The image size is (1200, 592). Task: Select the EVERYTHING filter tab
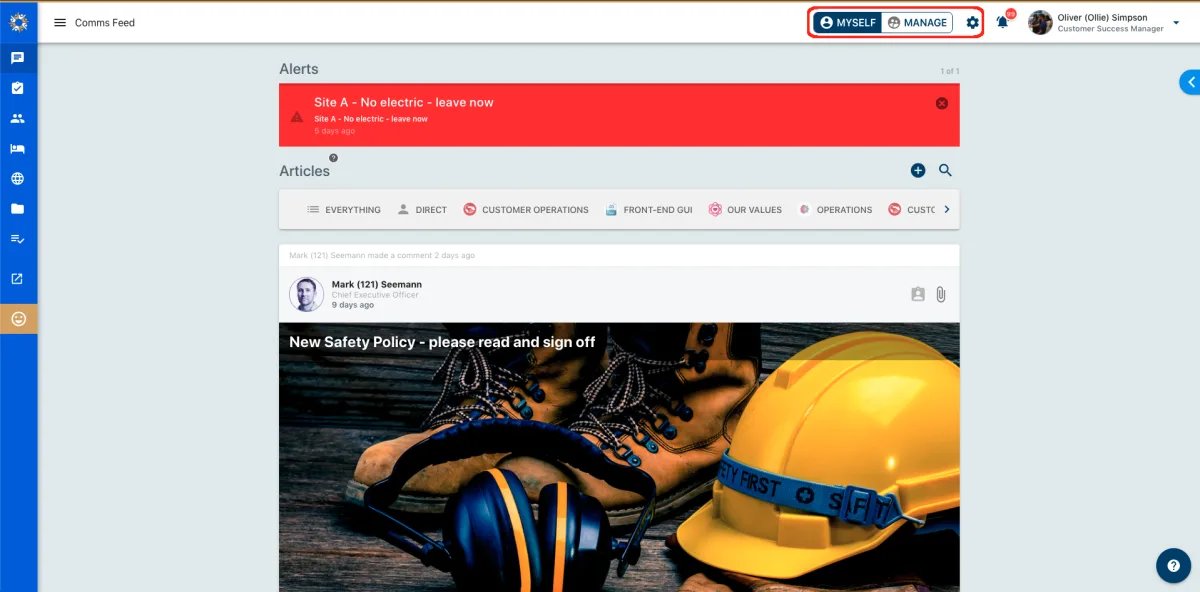pyautogui.click(x=343, y=210)
